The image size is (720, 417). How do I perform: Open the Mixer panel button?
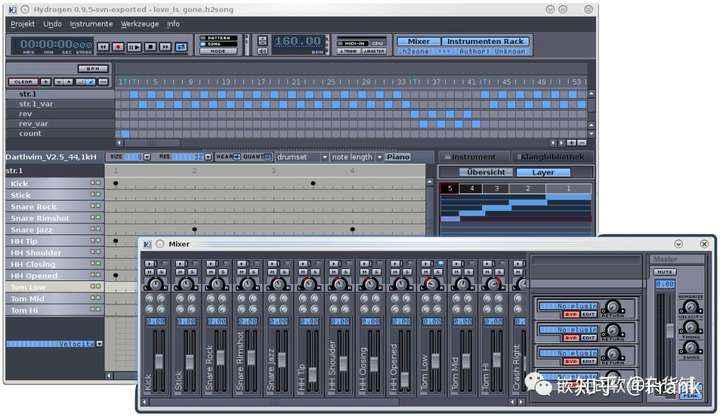point(419,41)
